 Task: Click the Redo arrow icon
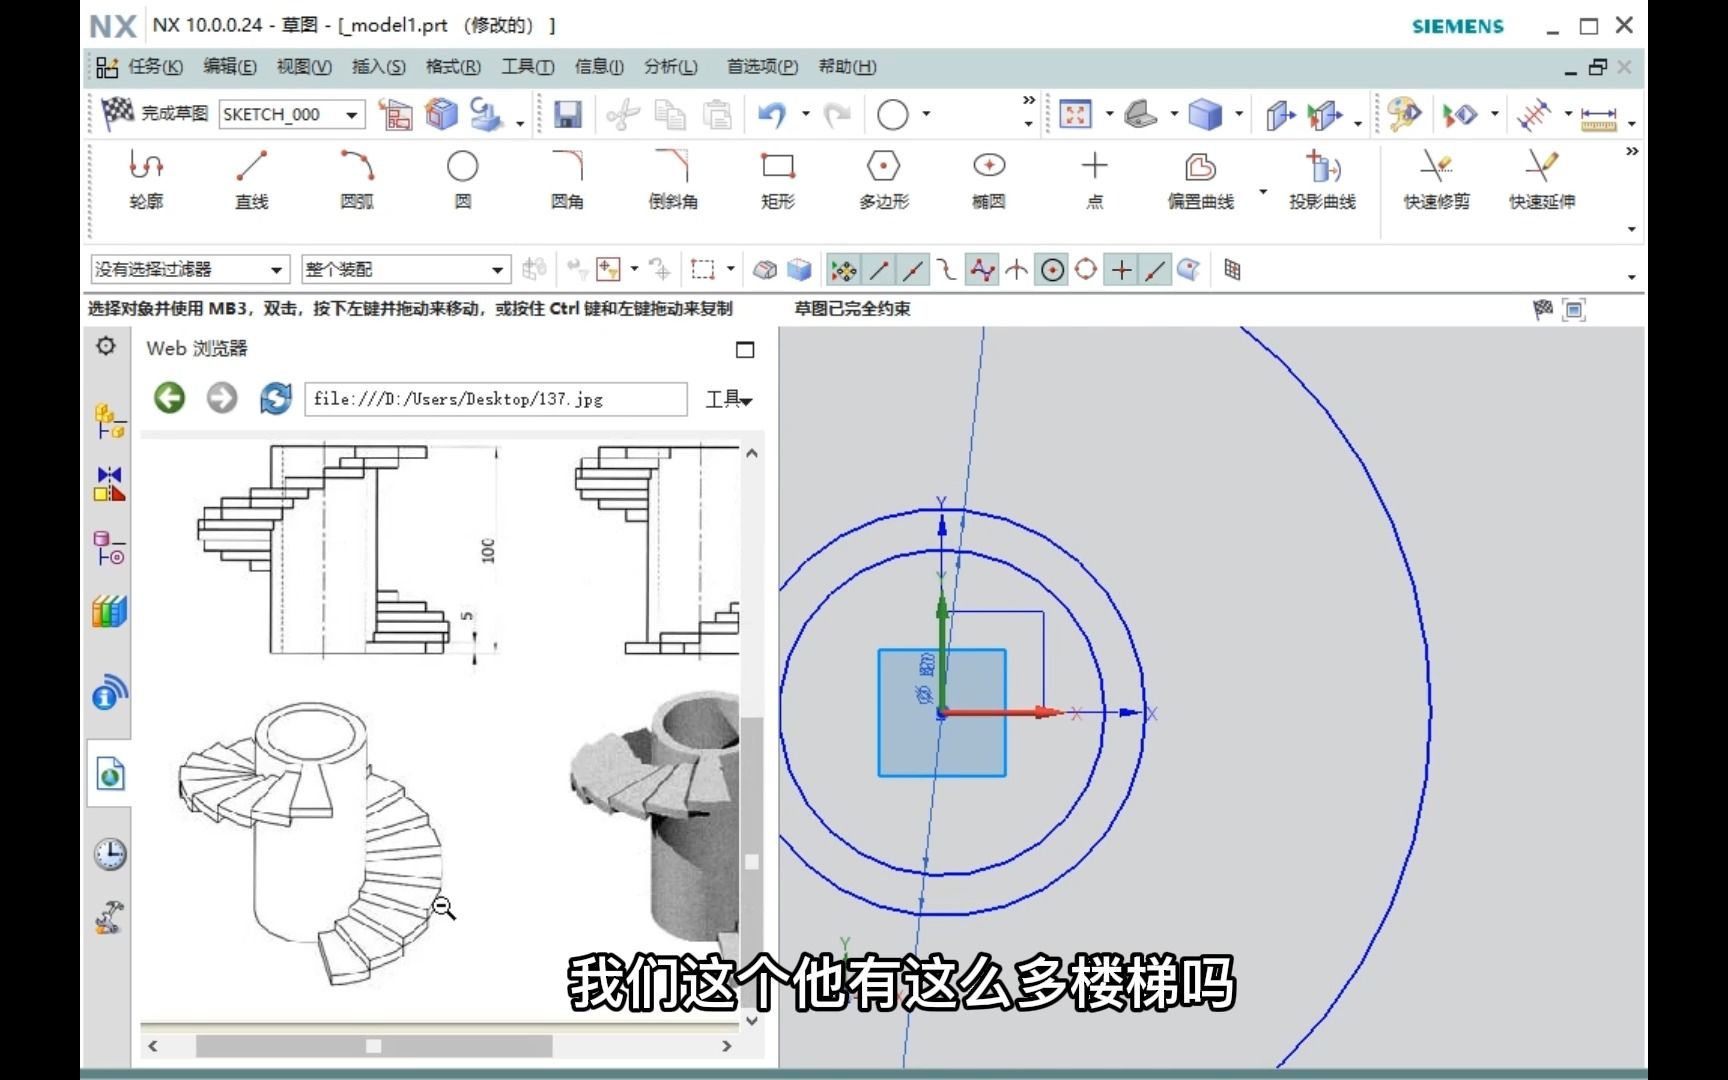pos(837,115)
